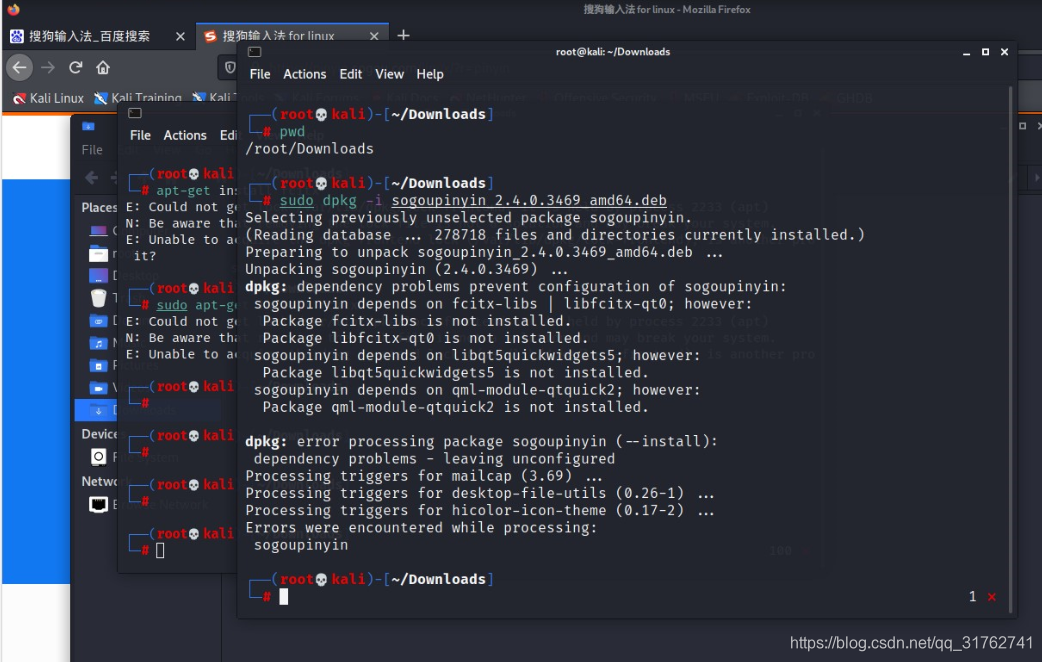This screenshot has width=1042, height=662.
Task: Open the Actions menu in front terminal
Action: (x=304, y=74)
